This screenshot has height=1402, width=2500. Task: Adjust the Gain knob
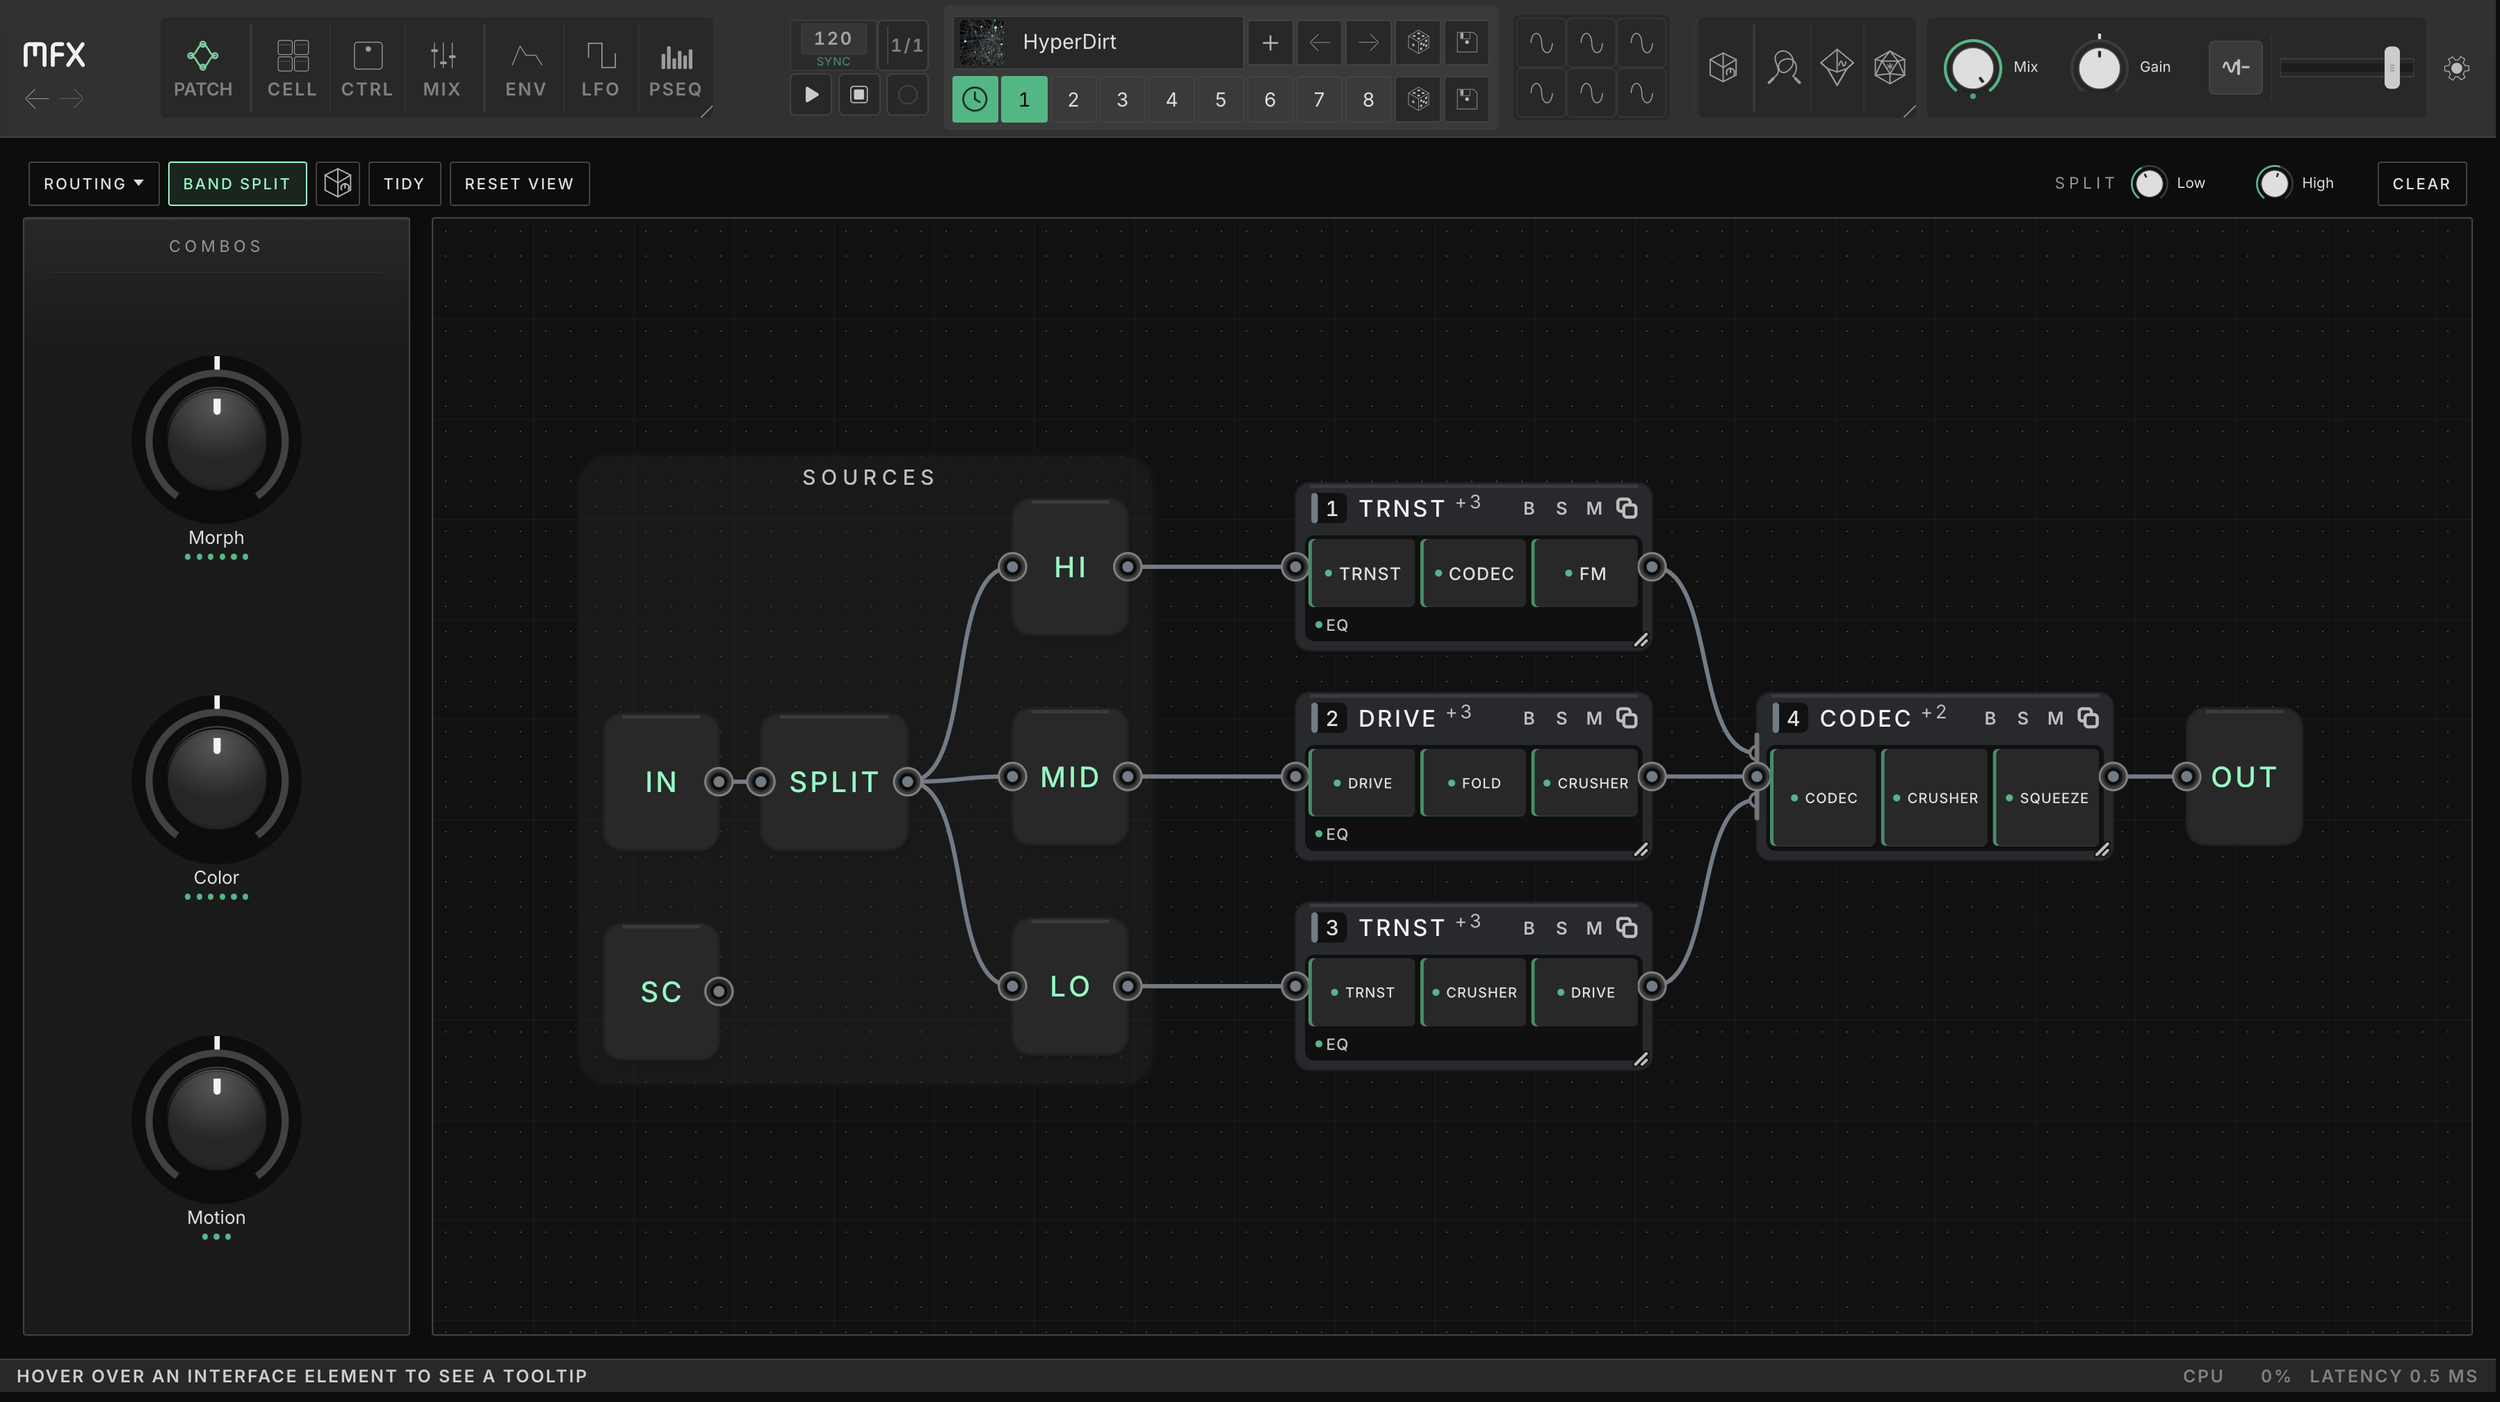[2099, 68]
